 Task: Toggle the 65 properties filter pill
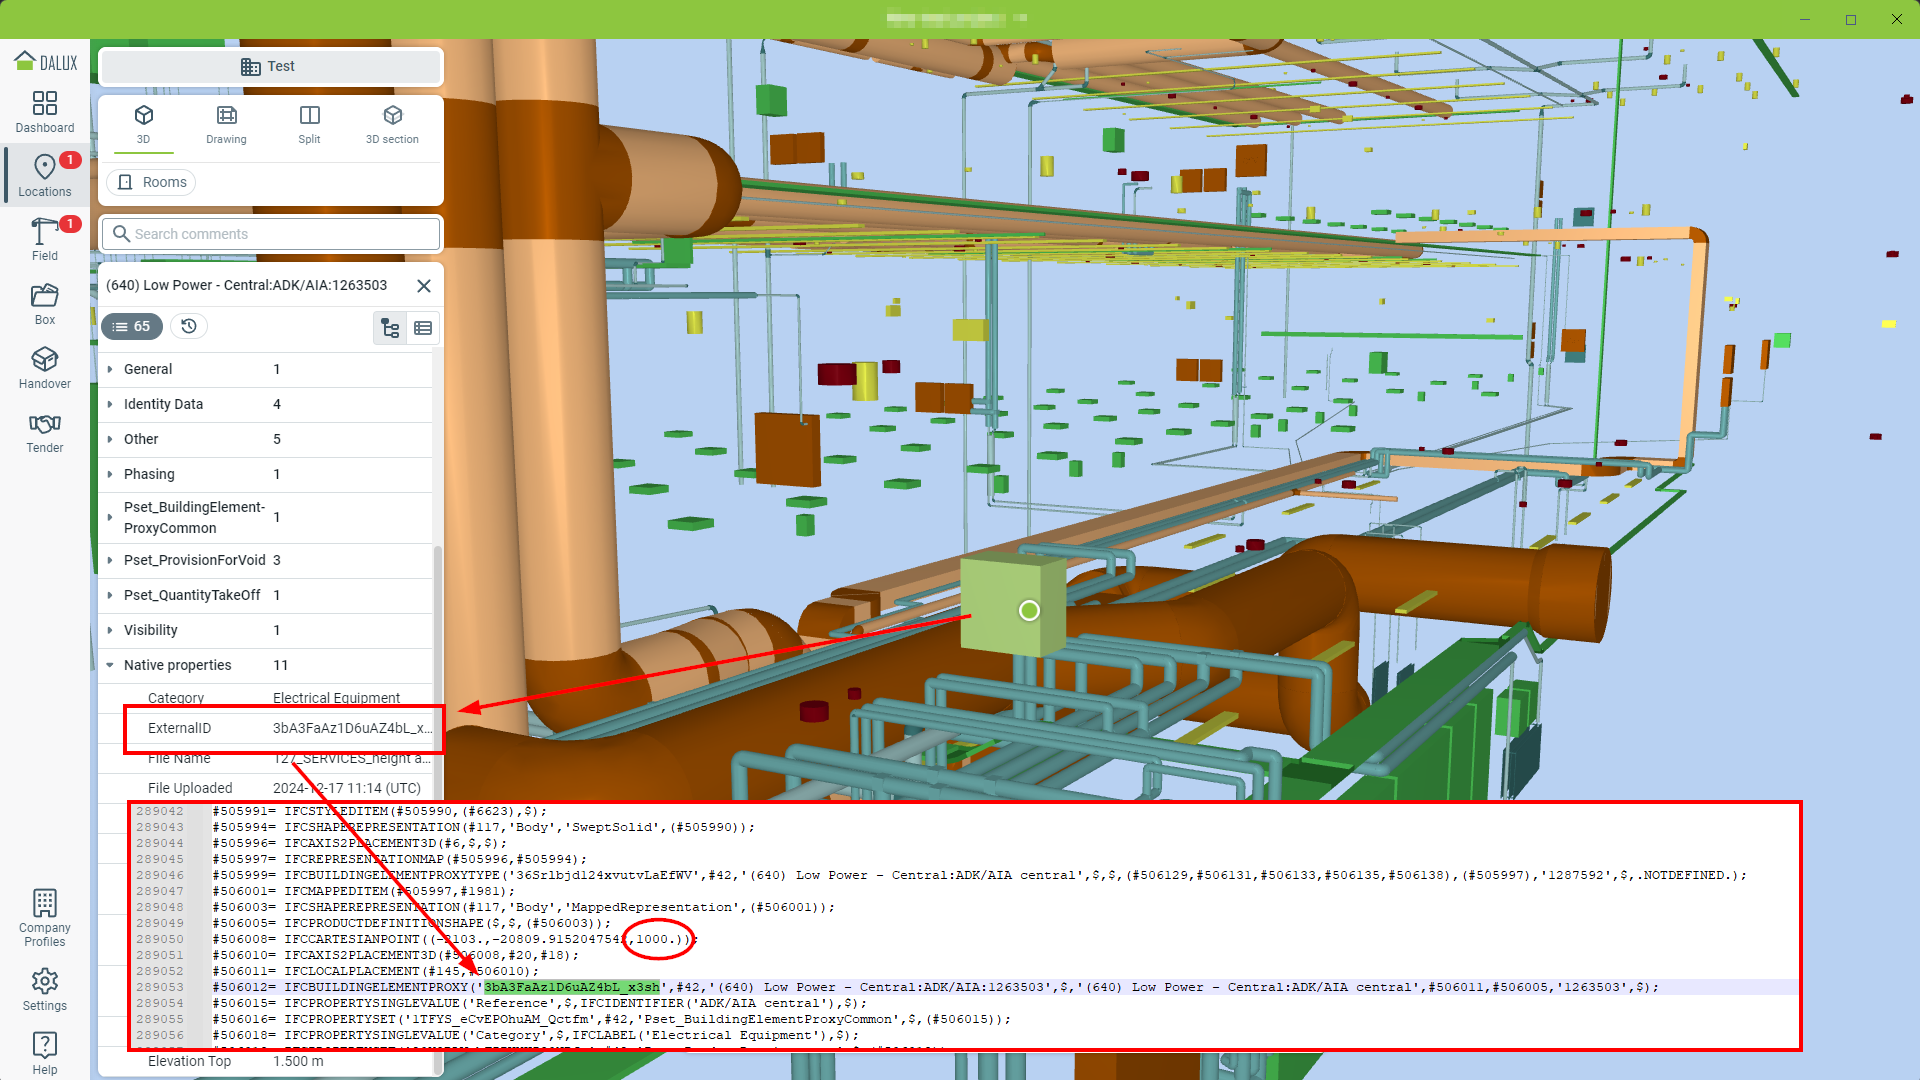(x=131, y=326)
